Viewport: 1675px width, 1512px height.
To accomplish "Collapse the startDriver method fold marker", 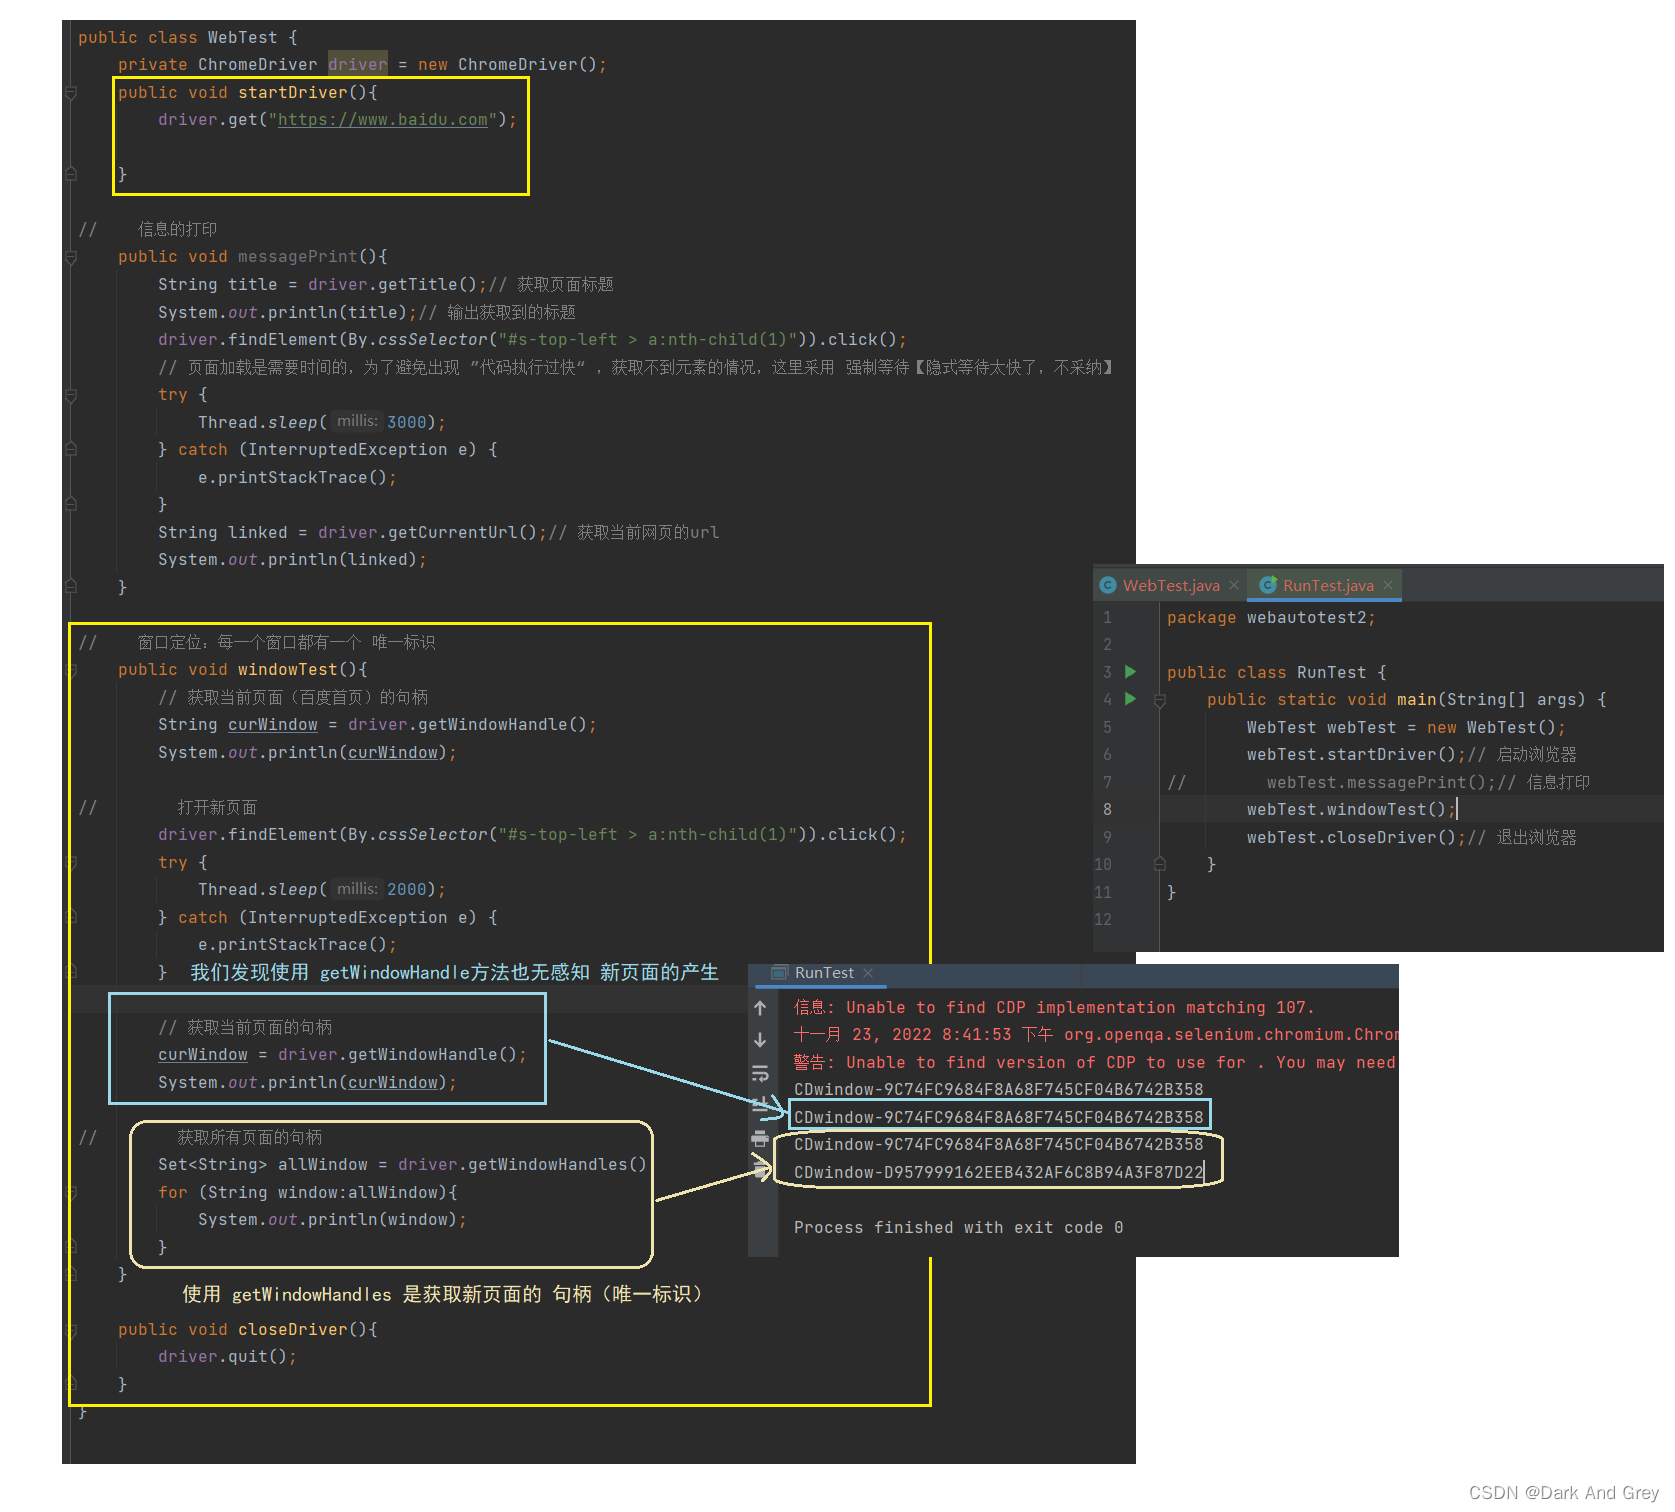I will click(71, 92).
